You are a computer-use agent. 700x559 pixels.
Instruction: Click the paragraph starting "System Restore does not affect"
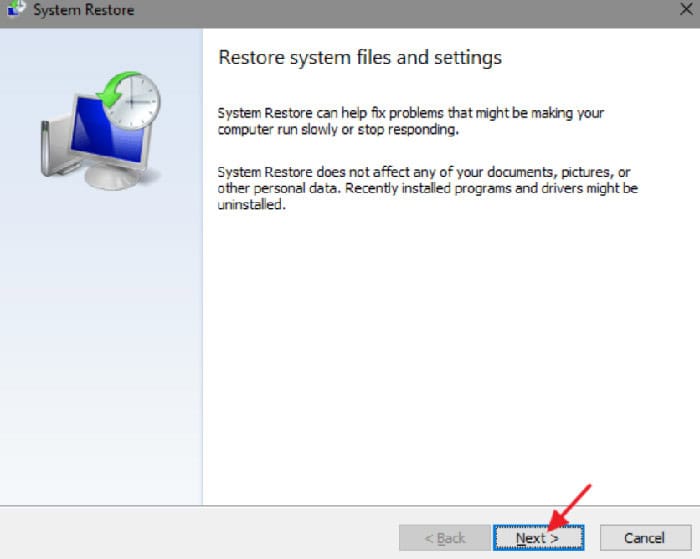click(428, 188)
